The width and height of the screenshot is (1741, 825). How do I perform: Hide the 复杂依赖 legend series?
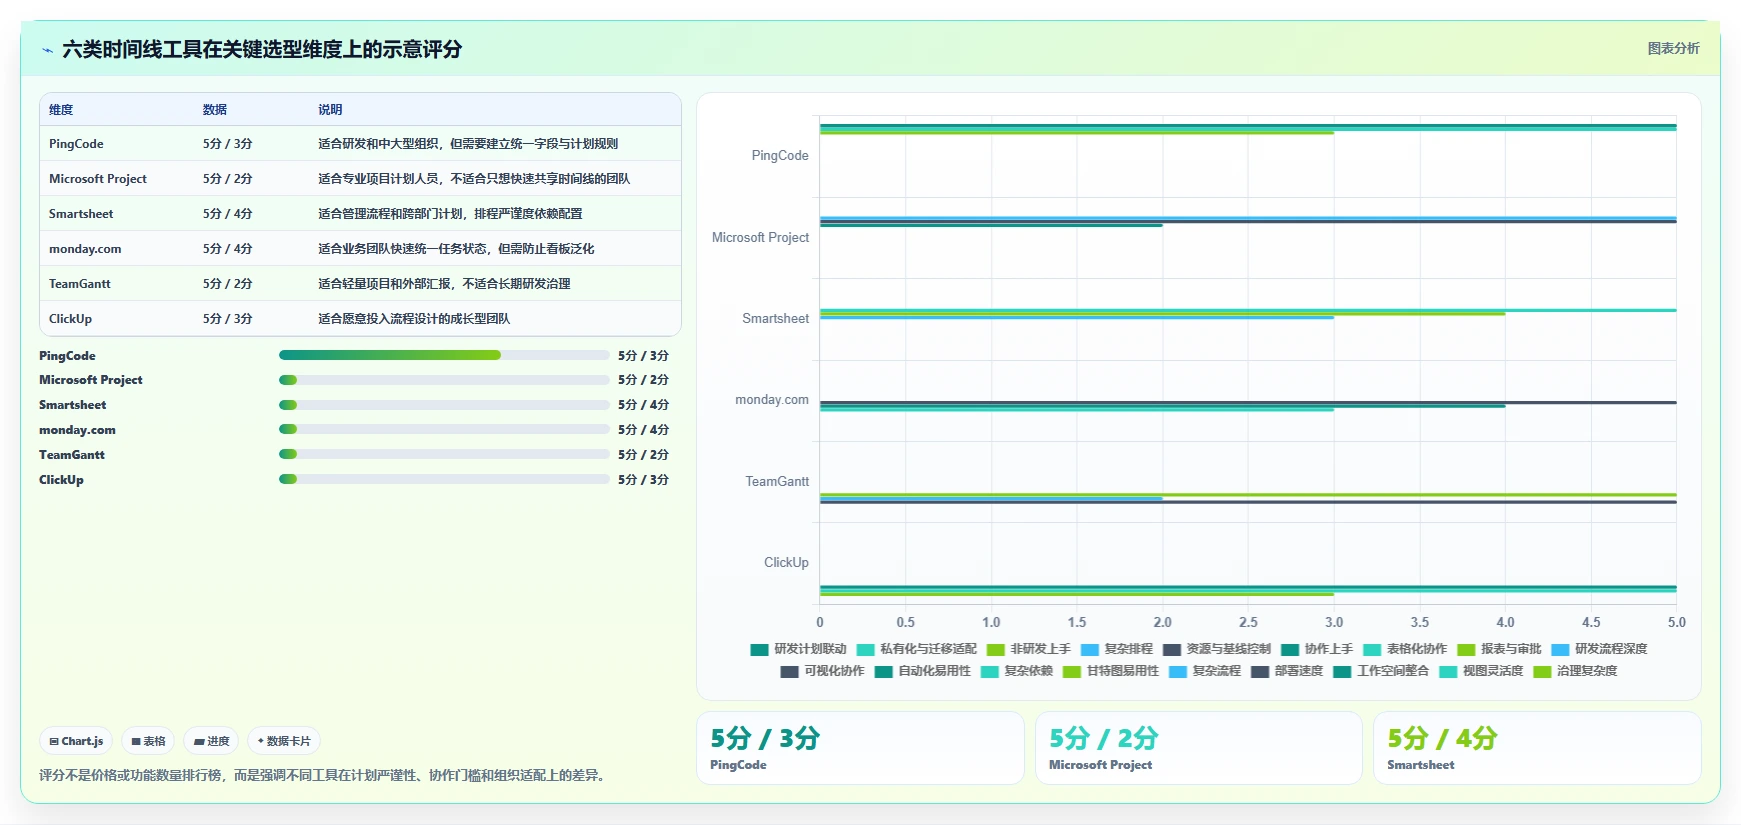1016,671
